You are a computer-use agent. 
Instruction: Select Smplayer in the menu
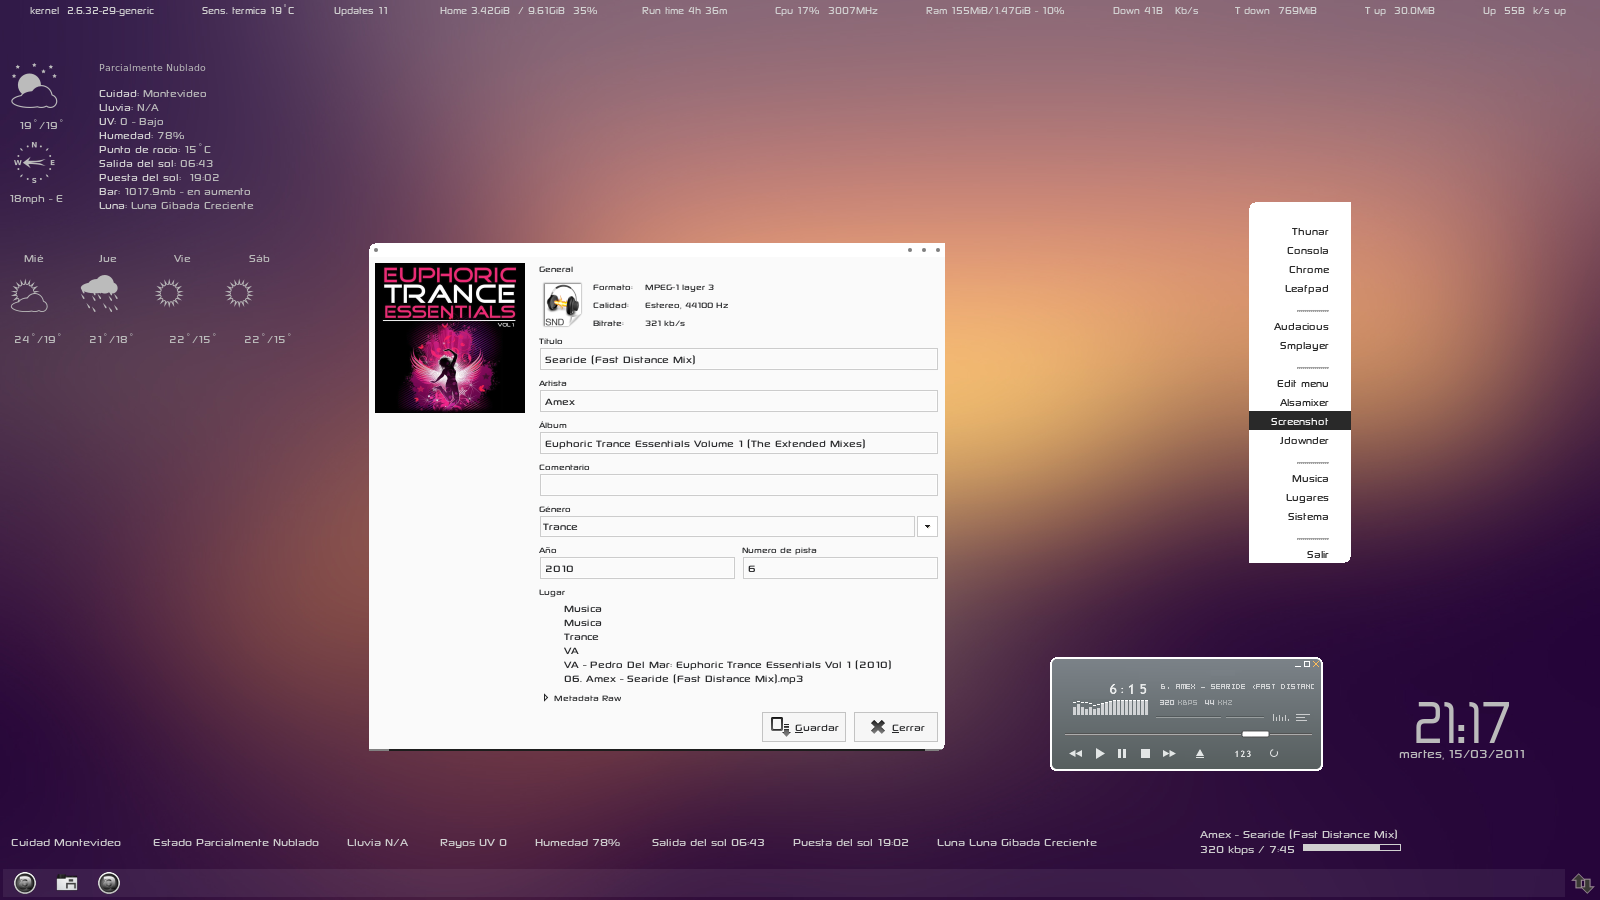click(1300, 345)
